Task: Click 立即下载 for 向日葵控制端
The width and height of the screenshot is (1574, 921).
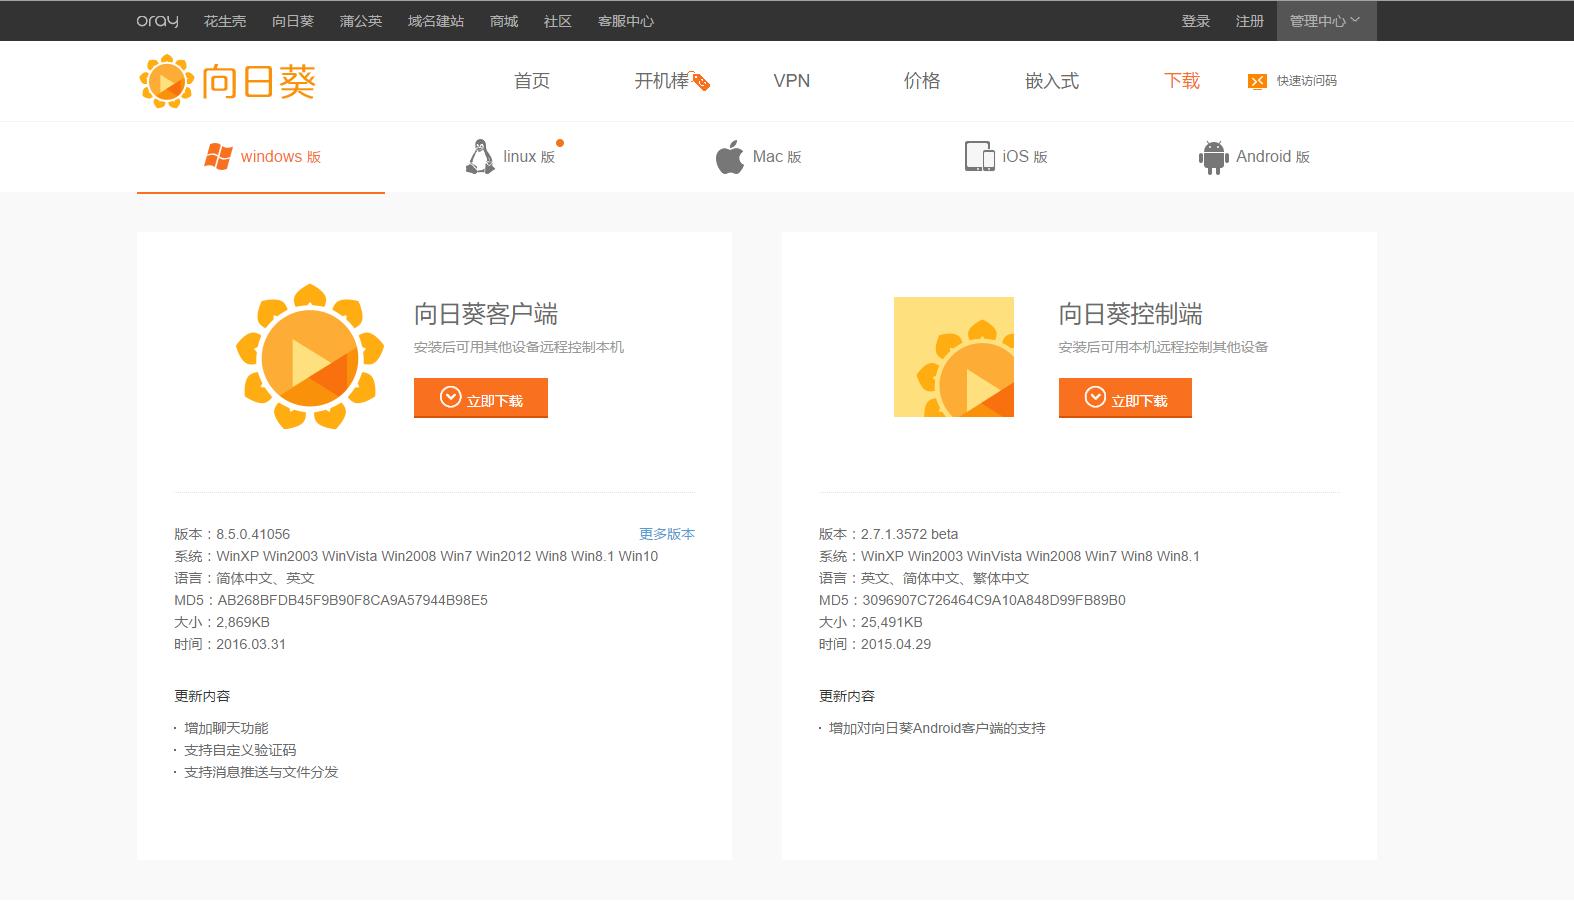Action: [1125, 398]
